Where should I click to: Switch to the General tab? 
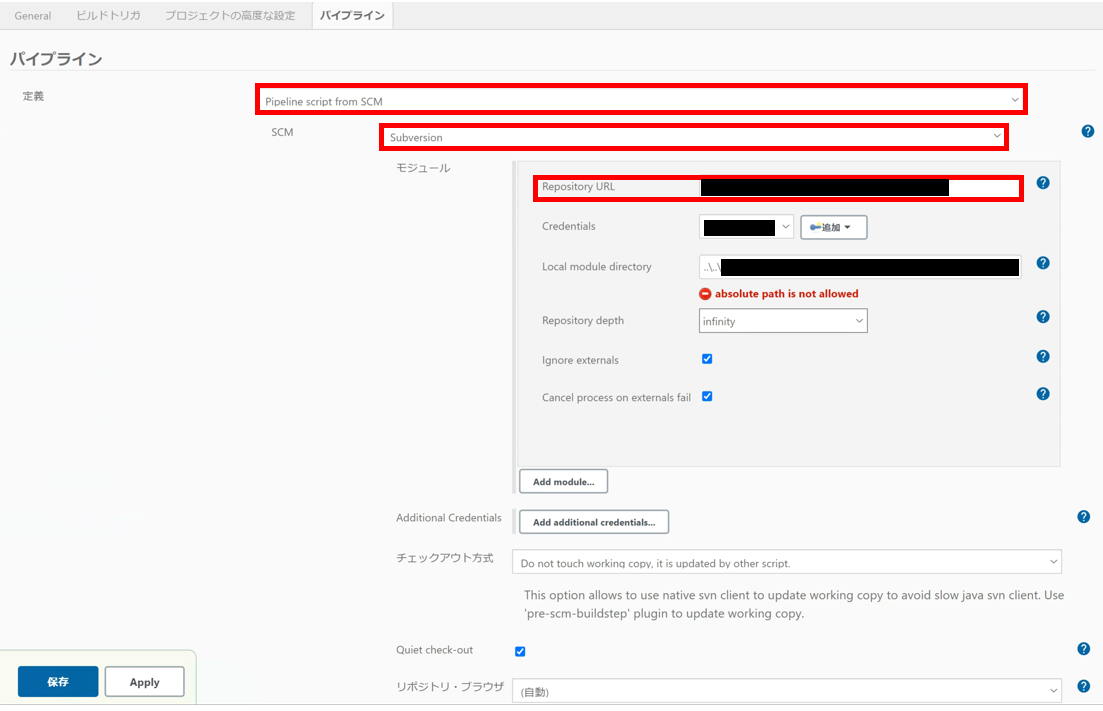click(32, 15)
